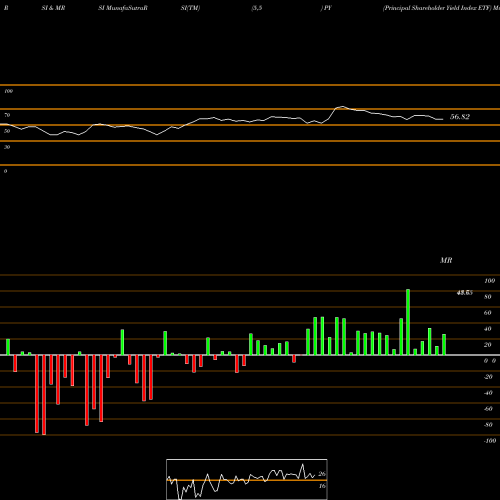Click the 'SI MunafaSutraR' header text
Viewport: 500px width, 500px height.
tap(123, 8)
